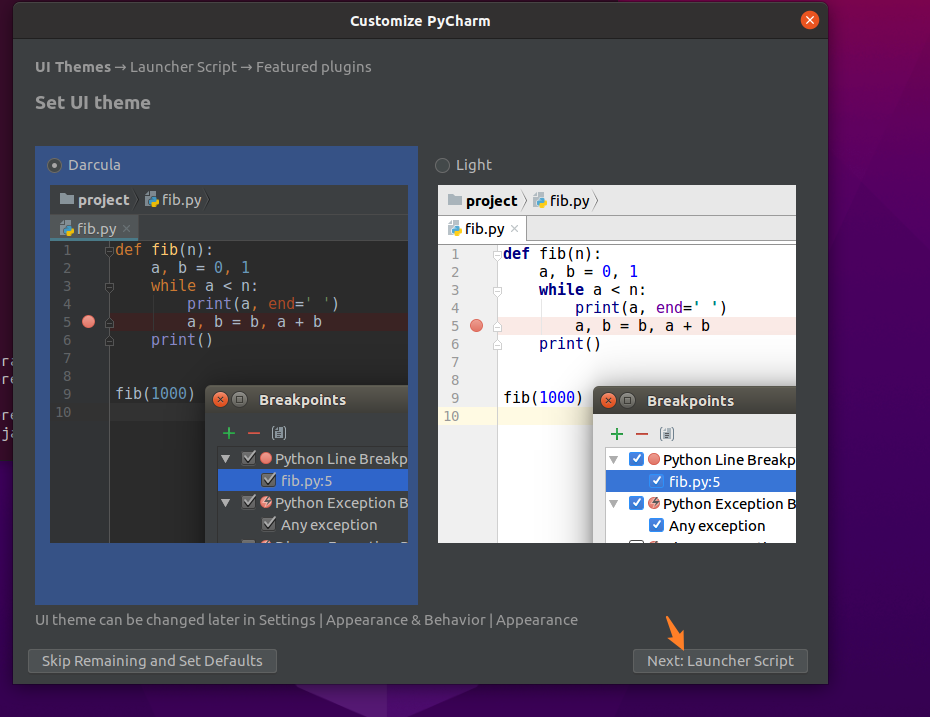Click fold end marker on line 6 in Light
This screenshot has width=930, height=717.
tap(497, 345)
